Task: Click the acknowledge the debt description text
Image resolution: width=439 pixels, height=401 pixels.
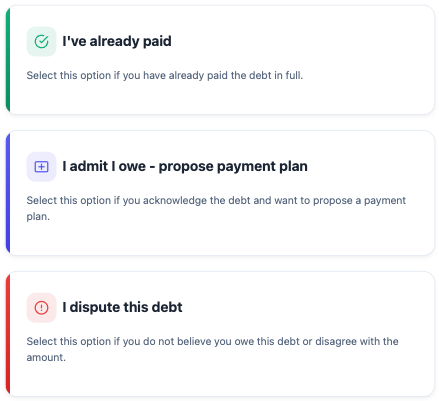Action: click(216, 208)
